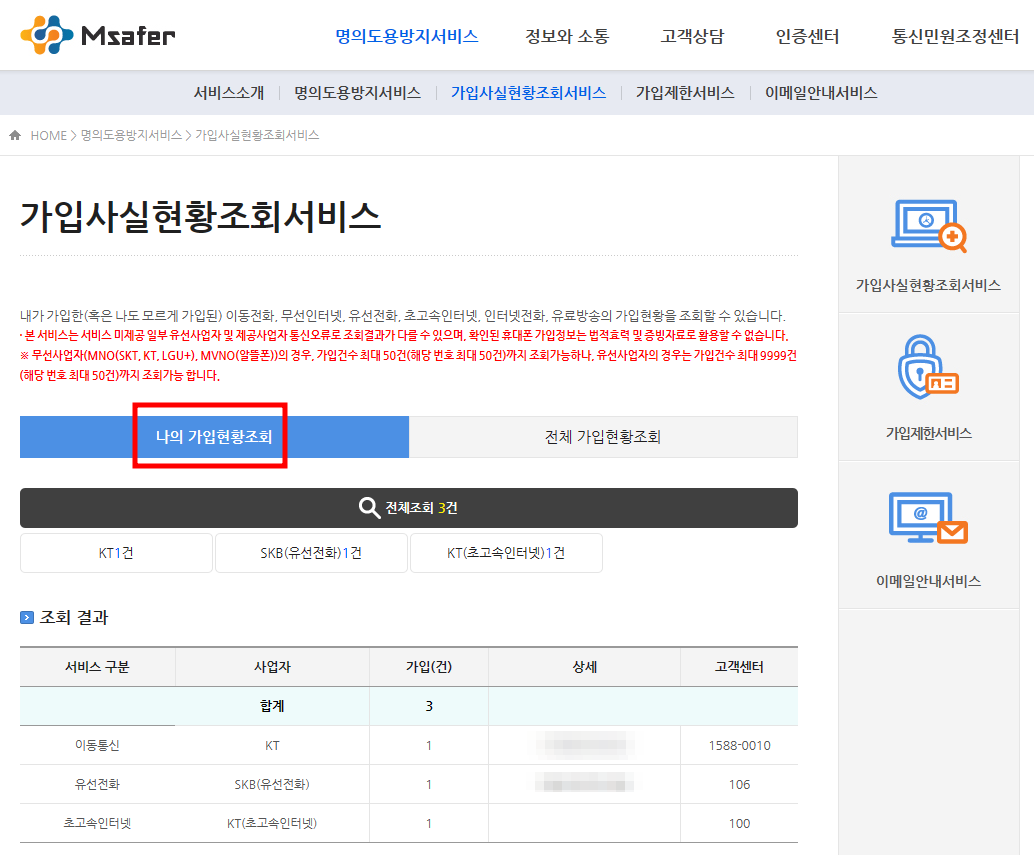Click 초고속인터넷 row label

(x=97, y=823)
